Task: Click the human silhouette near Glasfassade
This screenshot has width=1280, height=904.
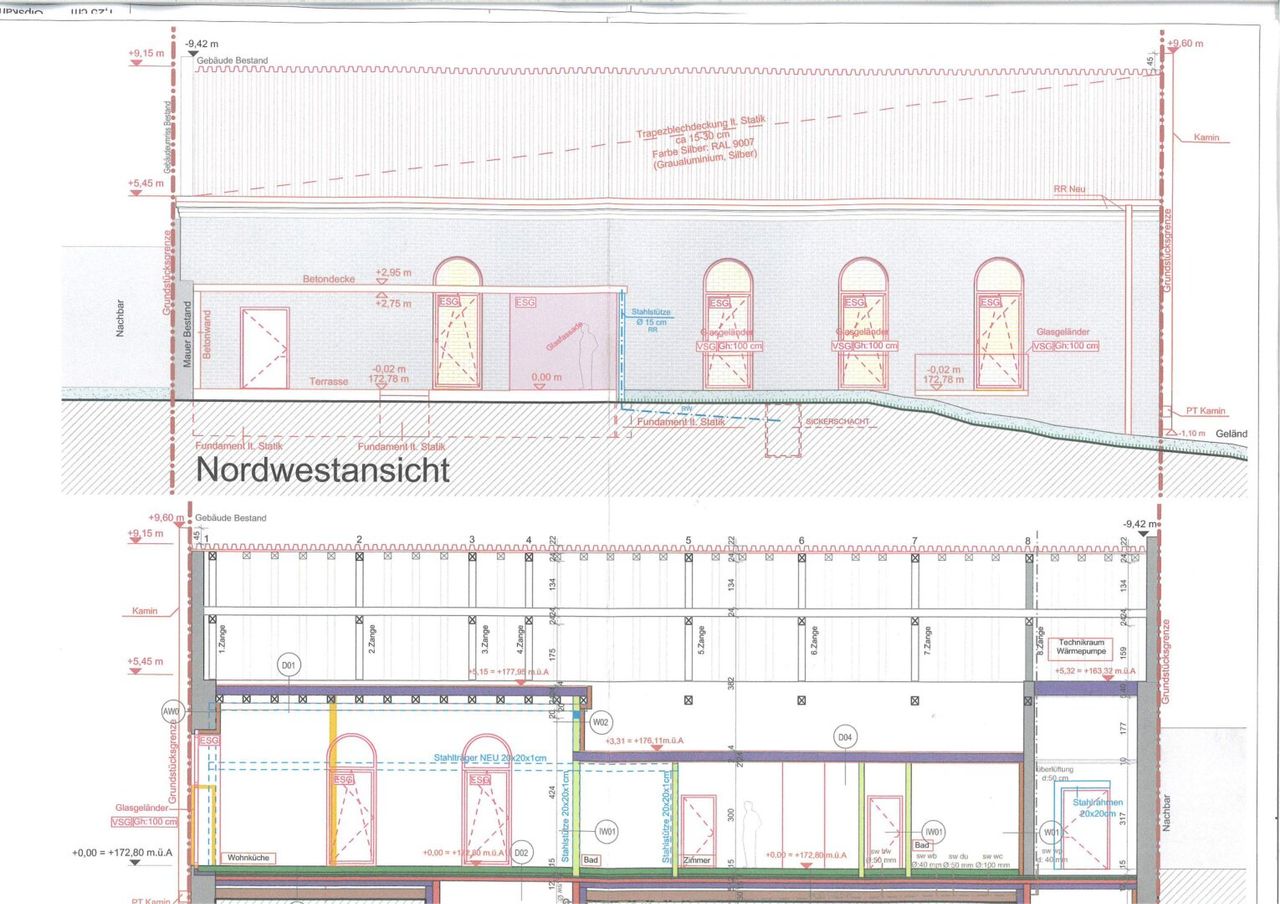Action: 591,354
